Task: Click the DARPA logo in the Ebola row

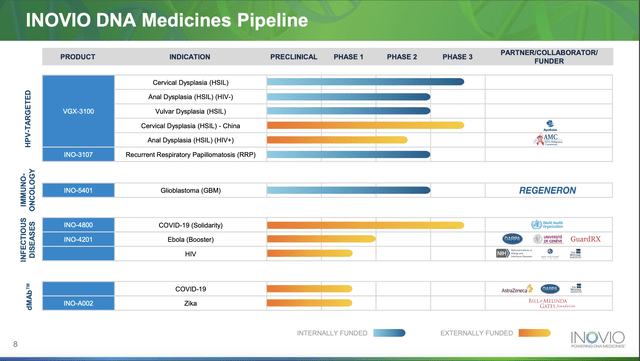Action: 512,239
